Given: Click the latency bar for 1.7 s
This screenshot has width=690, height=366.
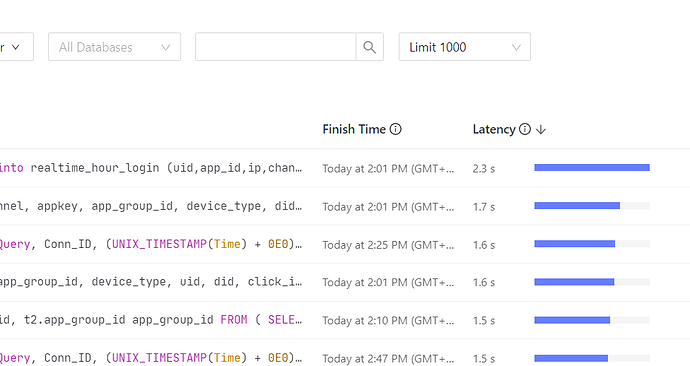Looking at the screenshot, I should tap(592, 205).
